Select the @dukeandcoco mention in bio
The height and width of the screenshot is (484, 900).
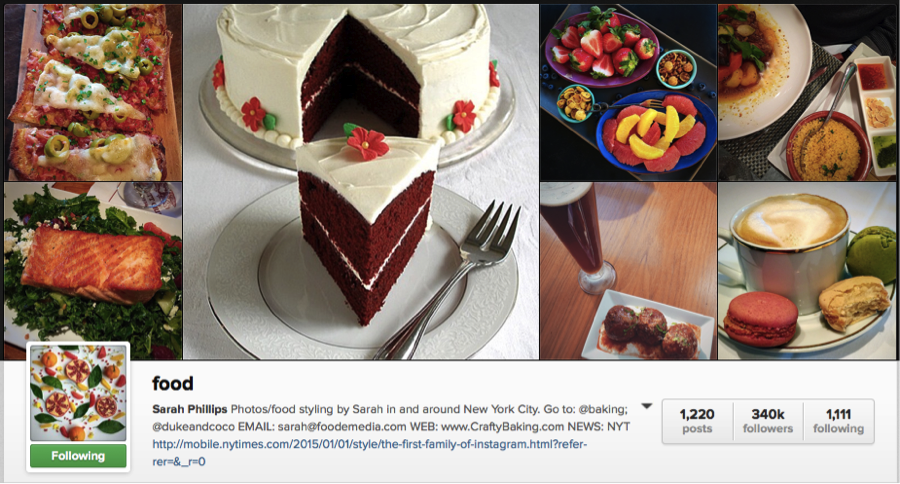coord(187,427)
